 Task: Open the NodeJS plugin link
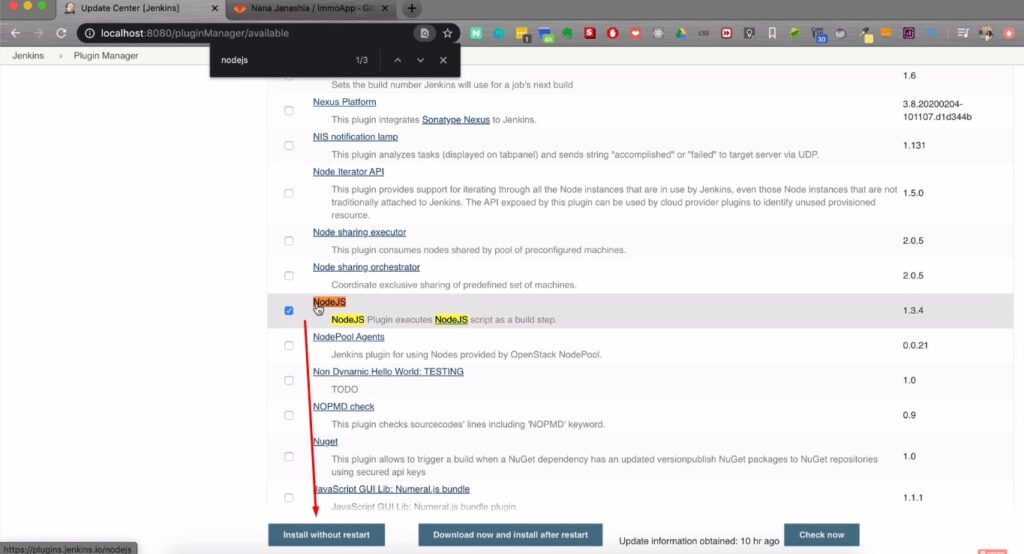click(x=329, y=302)
